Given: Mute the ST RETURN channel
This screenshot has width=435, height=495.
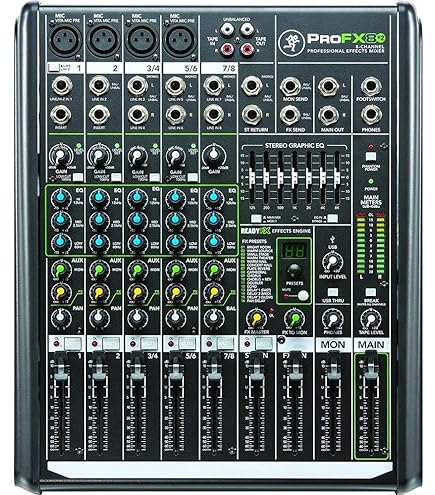Looking at the screenshot, I should pyautogui.click(x=264, y=343).
